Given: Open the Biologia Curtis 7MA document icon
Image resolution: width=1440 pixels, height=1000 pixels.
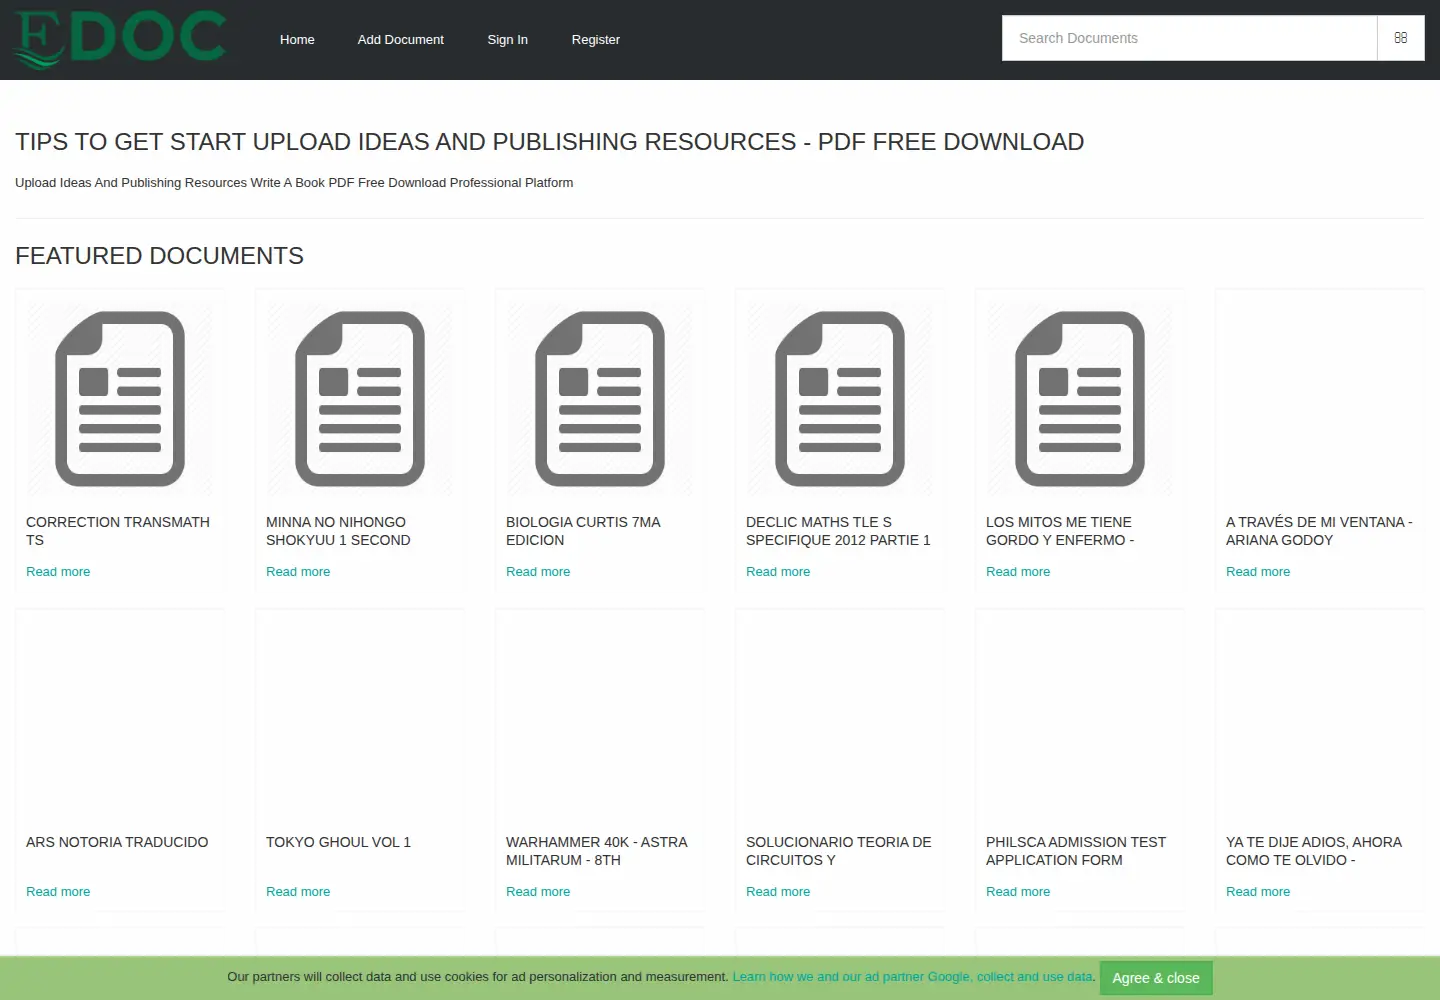Looking at the screenshot, I should click(600, 399).
